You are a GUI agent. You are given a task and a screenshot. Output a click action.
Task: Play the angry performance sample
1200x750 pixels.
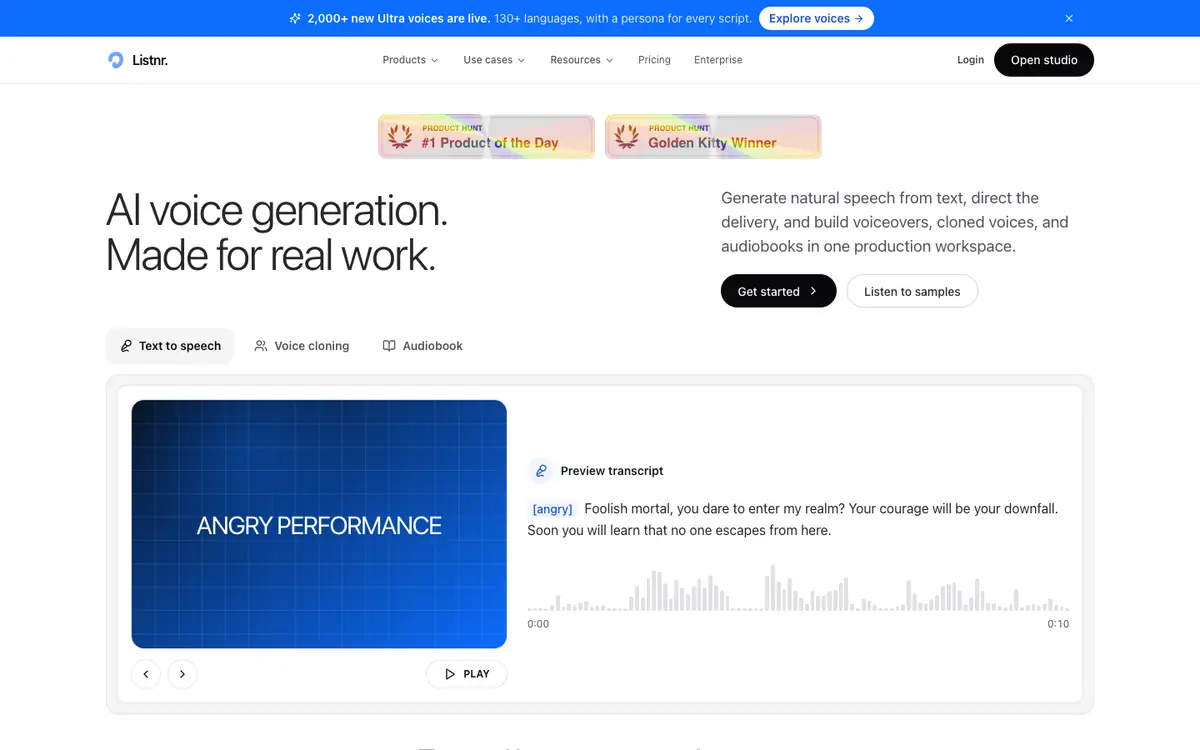pyautogui.click(x=466, y=674)
